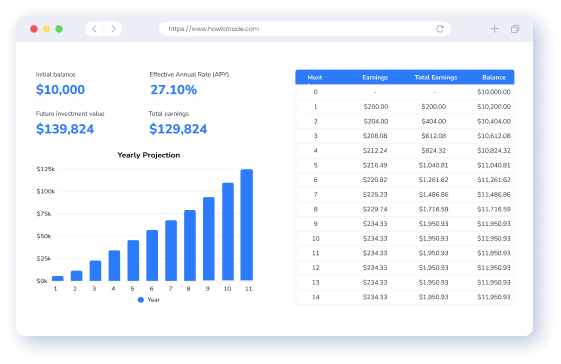Select the month 6 table row
Screen dimensions: 561x364
[405, 180]
